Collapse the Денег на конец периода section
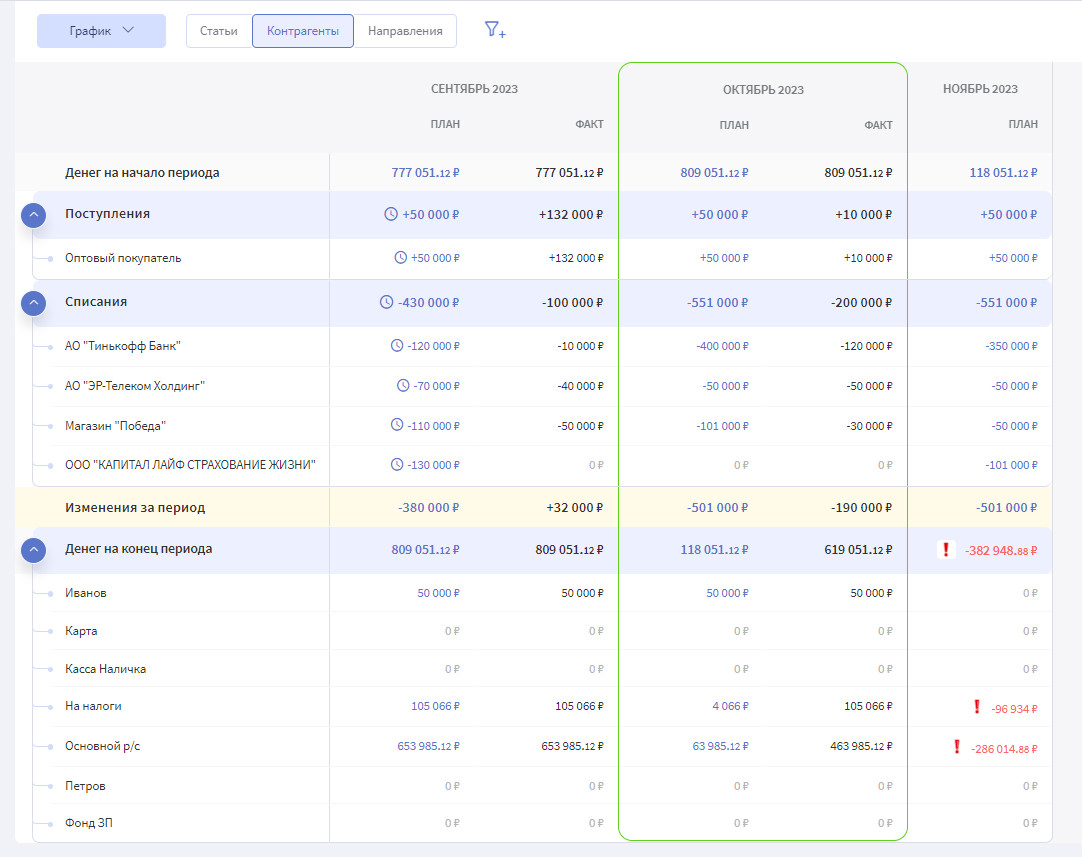The width and height of the screenshot is (1082, 857). tap(34, 550)
